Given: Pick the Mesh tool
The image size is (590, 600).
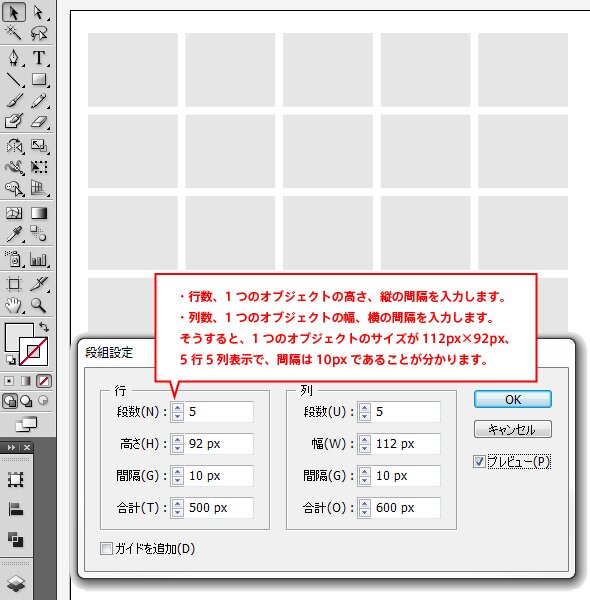Looking at the screenshot, I should 14,213.
